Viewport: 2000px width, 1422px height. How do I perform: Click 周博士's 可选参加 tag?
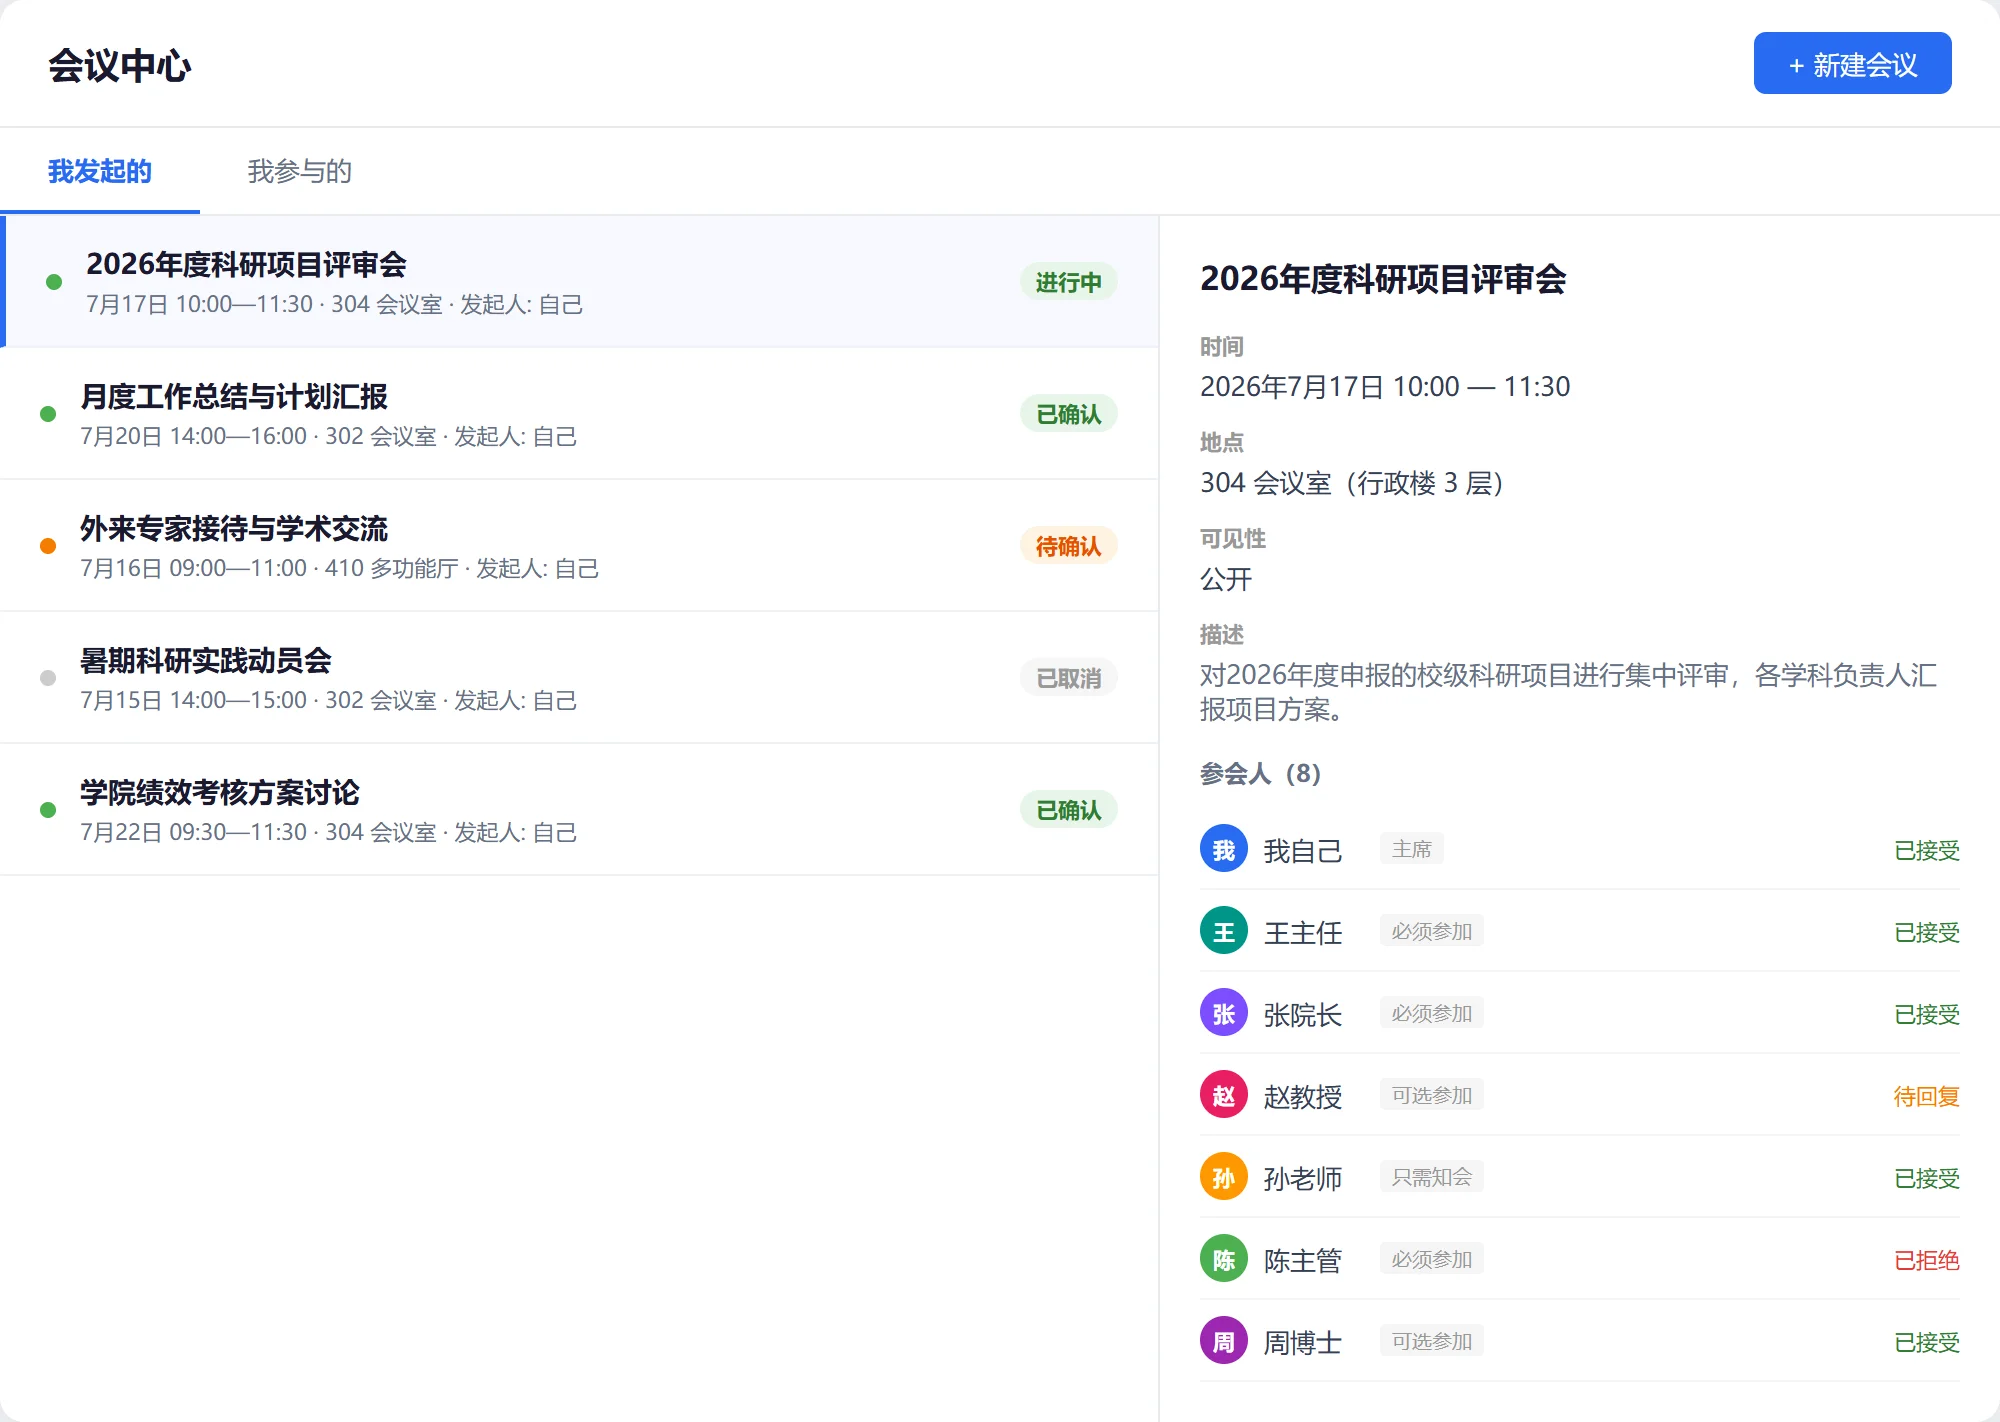click(1432, 1341)
